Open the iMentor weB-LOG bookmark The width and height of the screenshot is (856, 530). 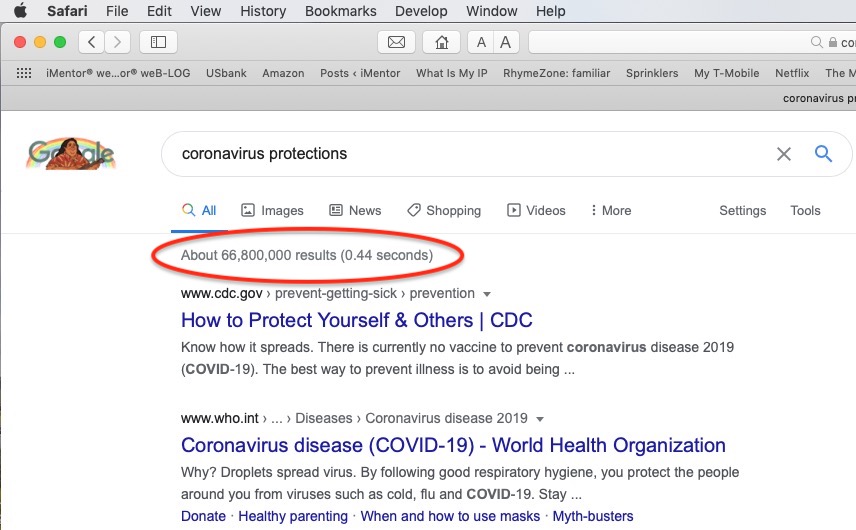click(118, 73)
